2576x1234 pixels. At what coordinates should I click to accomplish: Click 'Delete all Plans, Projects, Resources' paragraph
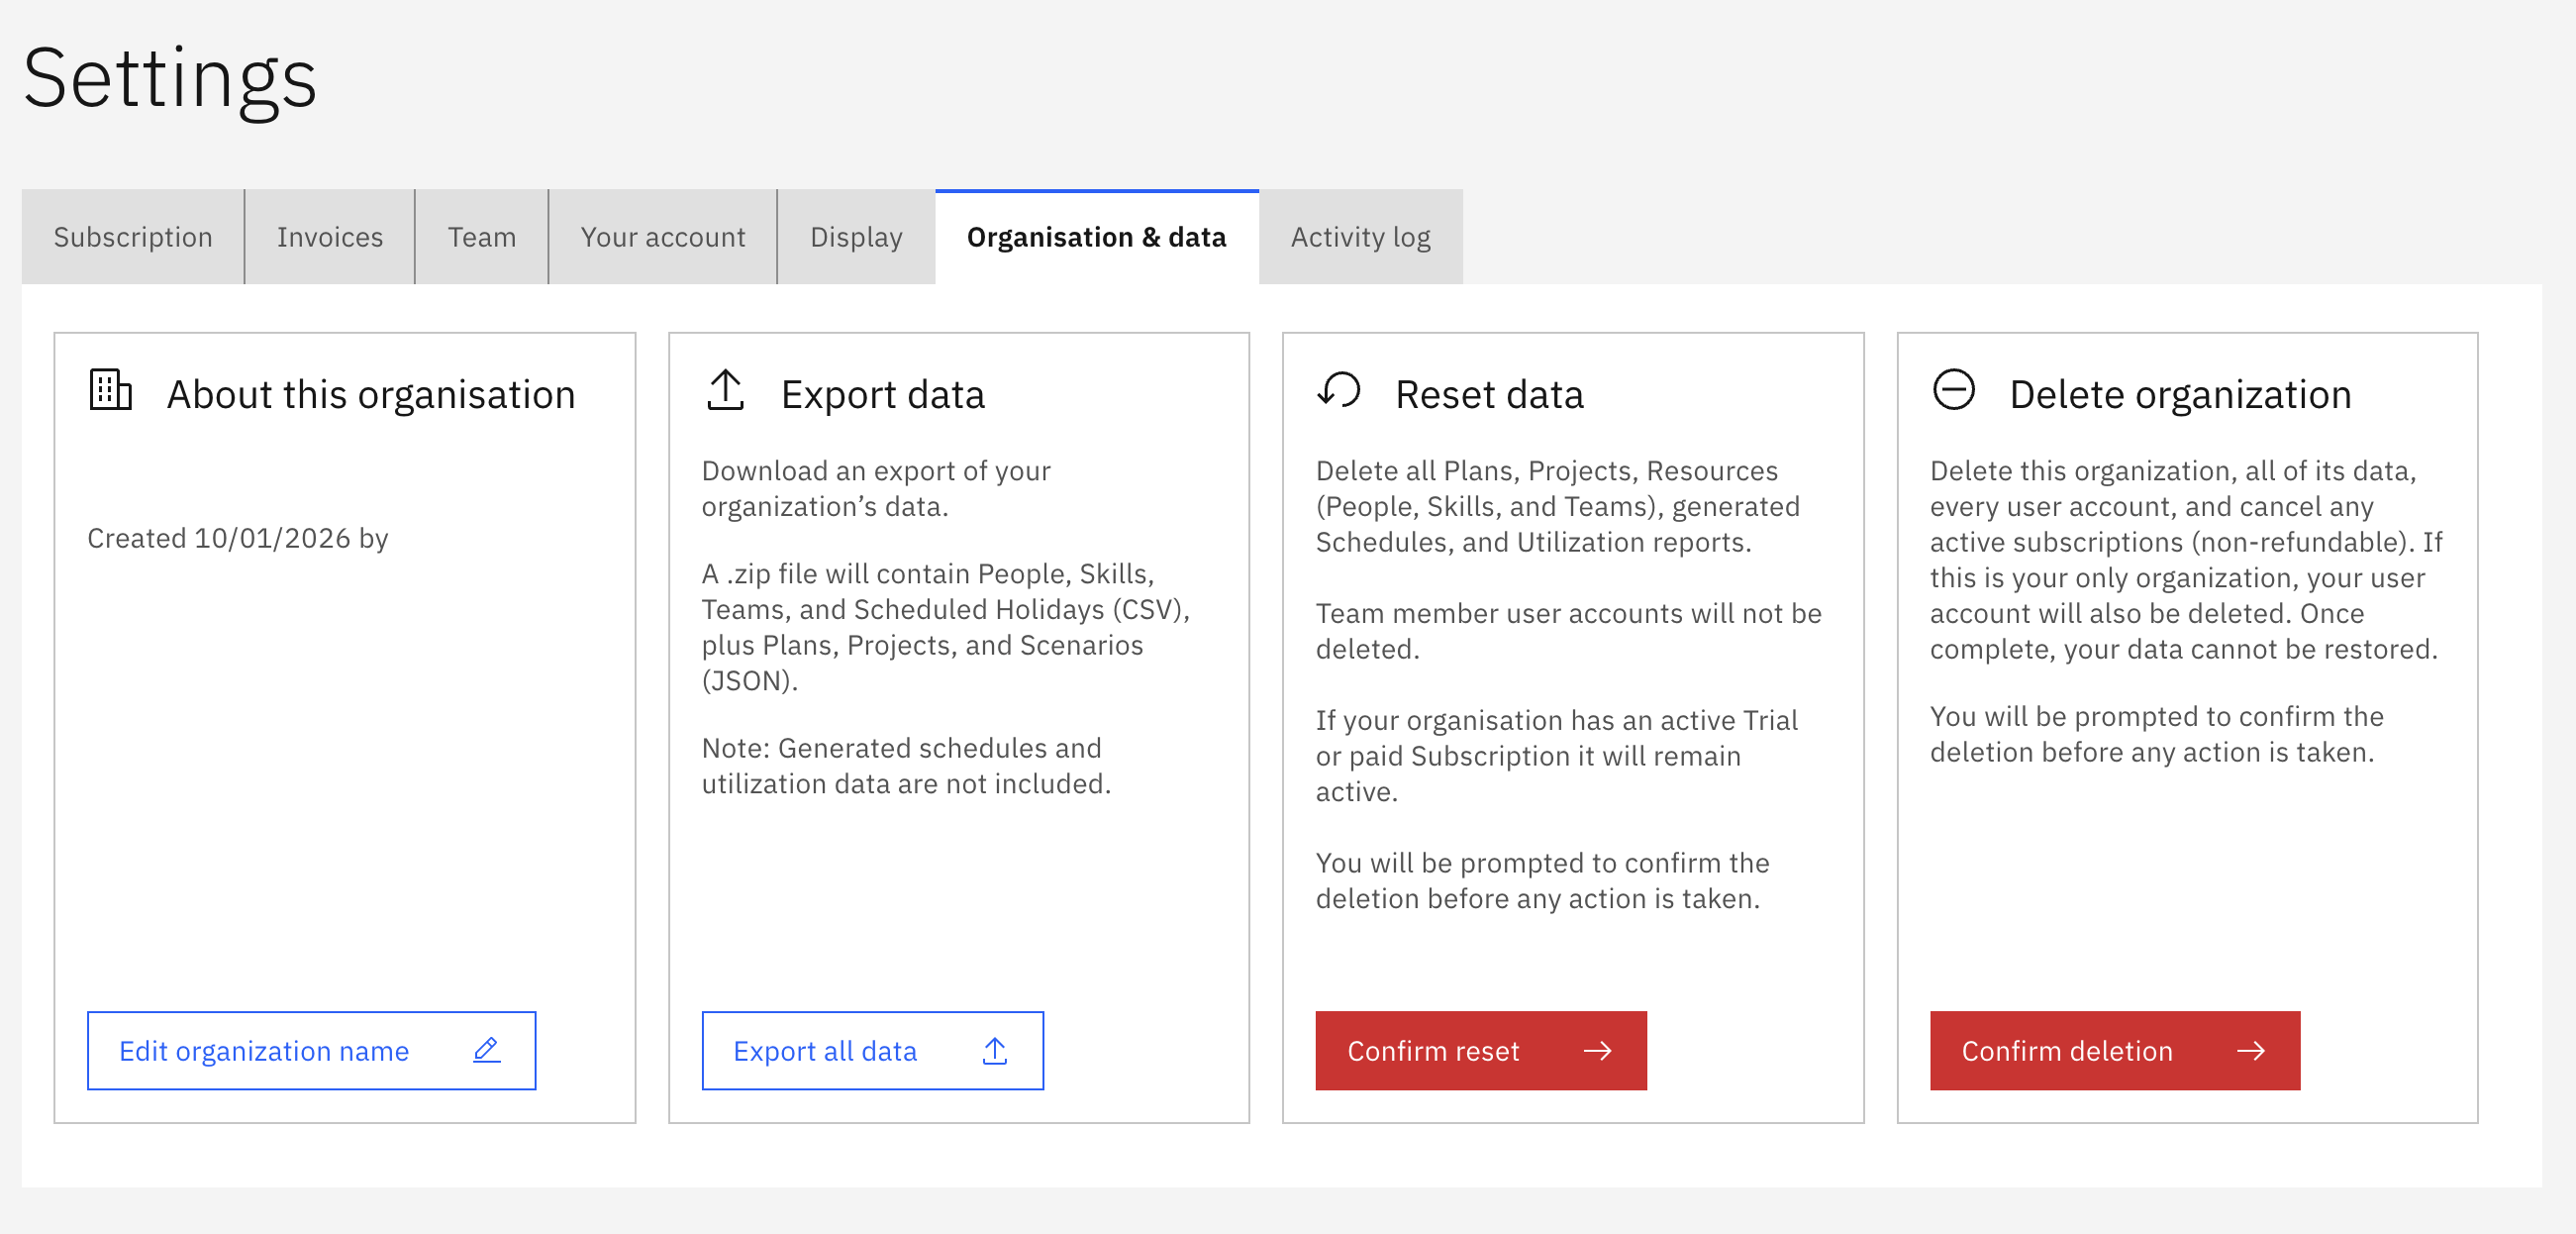point(1558,507)
